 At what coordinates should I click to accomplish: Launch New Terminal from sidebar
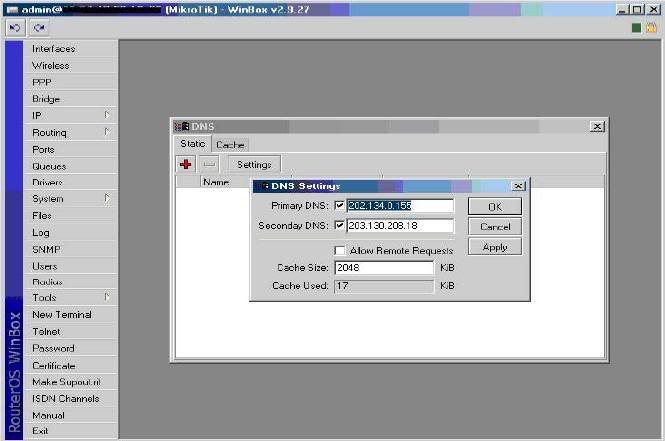pyautogui.click(x=70, y=314)
